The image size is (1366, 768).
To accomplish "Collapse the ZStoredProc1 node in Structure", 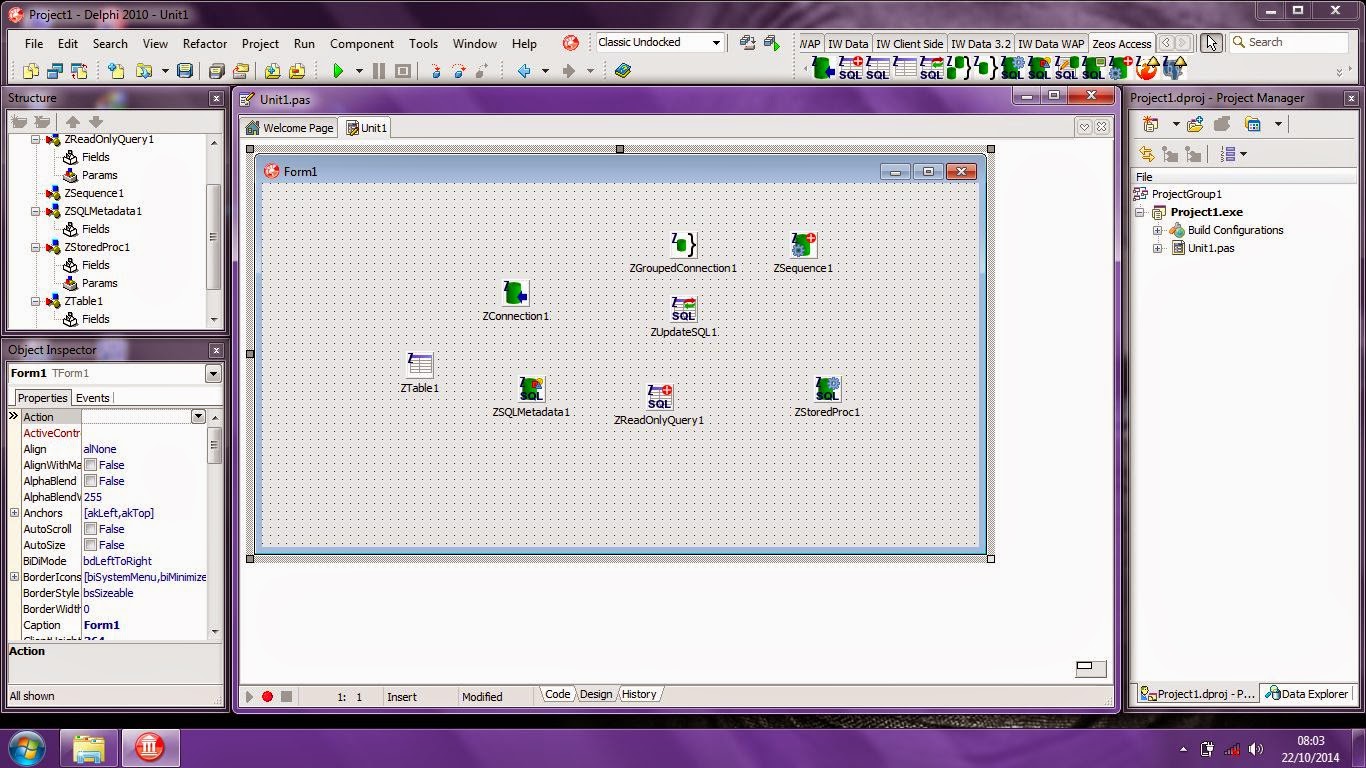I will [35, 247].
